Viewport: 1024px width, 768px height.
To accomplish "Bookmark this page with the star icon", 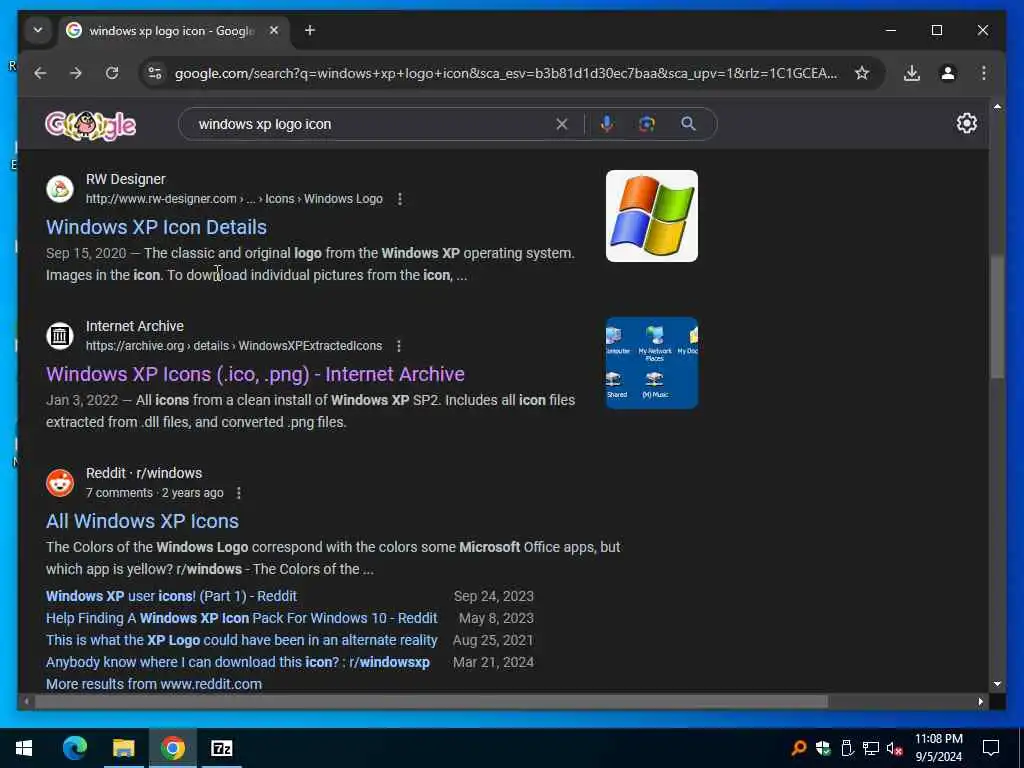I will pyautogui.click(x=862, y=73).
